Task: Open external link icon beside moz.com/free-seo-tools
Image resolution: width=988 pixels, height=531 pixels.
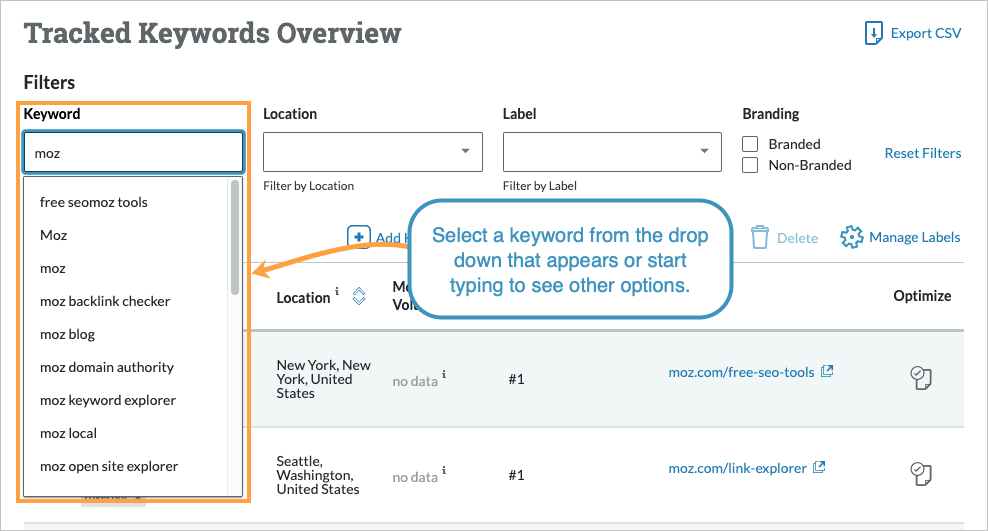Action: (827, 372)
